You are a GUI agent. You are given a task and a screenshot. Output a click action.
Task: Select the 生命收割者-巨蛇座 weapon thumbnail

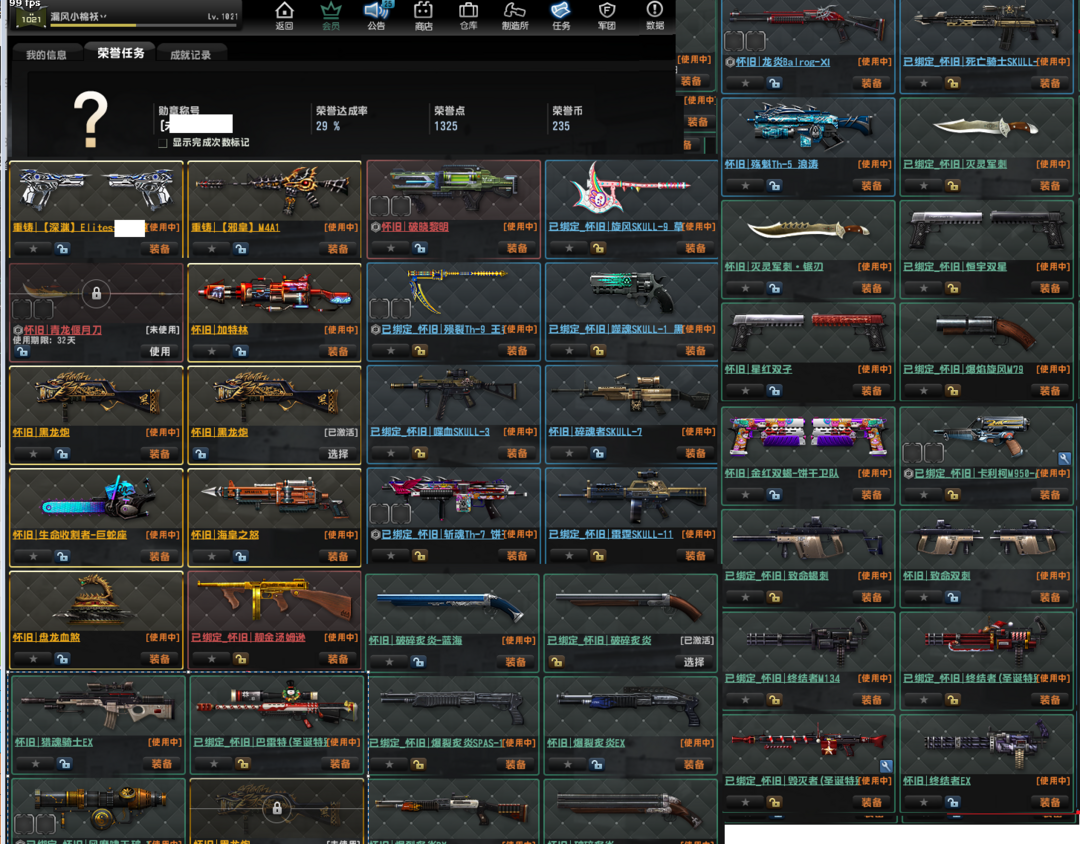(x=96, y=498)
